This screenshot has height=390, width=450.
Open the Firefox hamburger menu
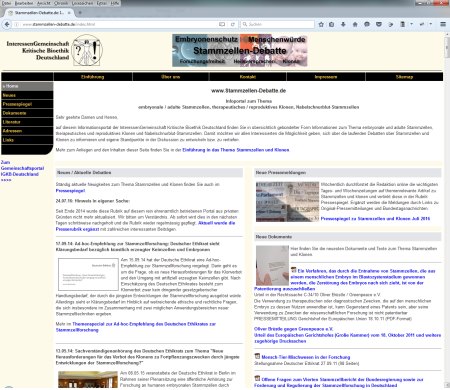(x=443, y=24)
